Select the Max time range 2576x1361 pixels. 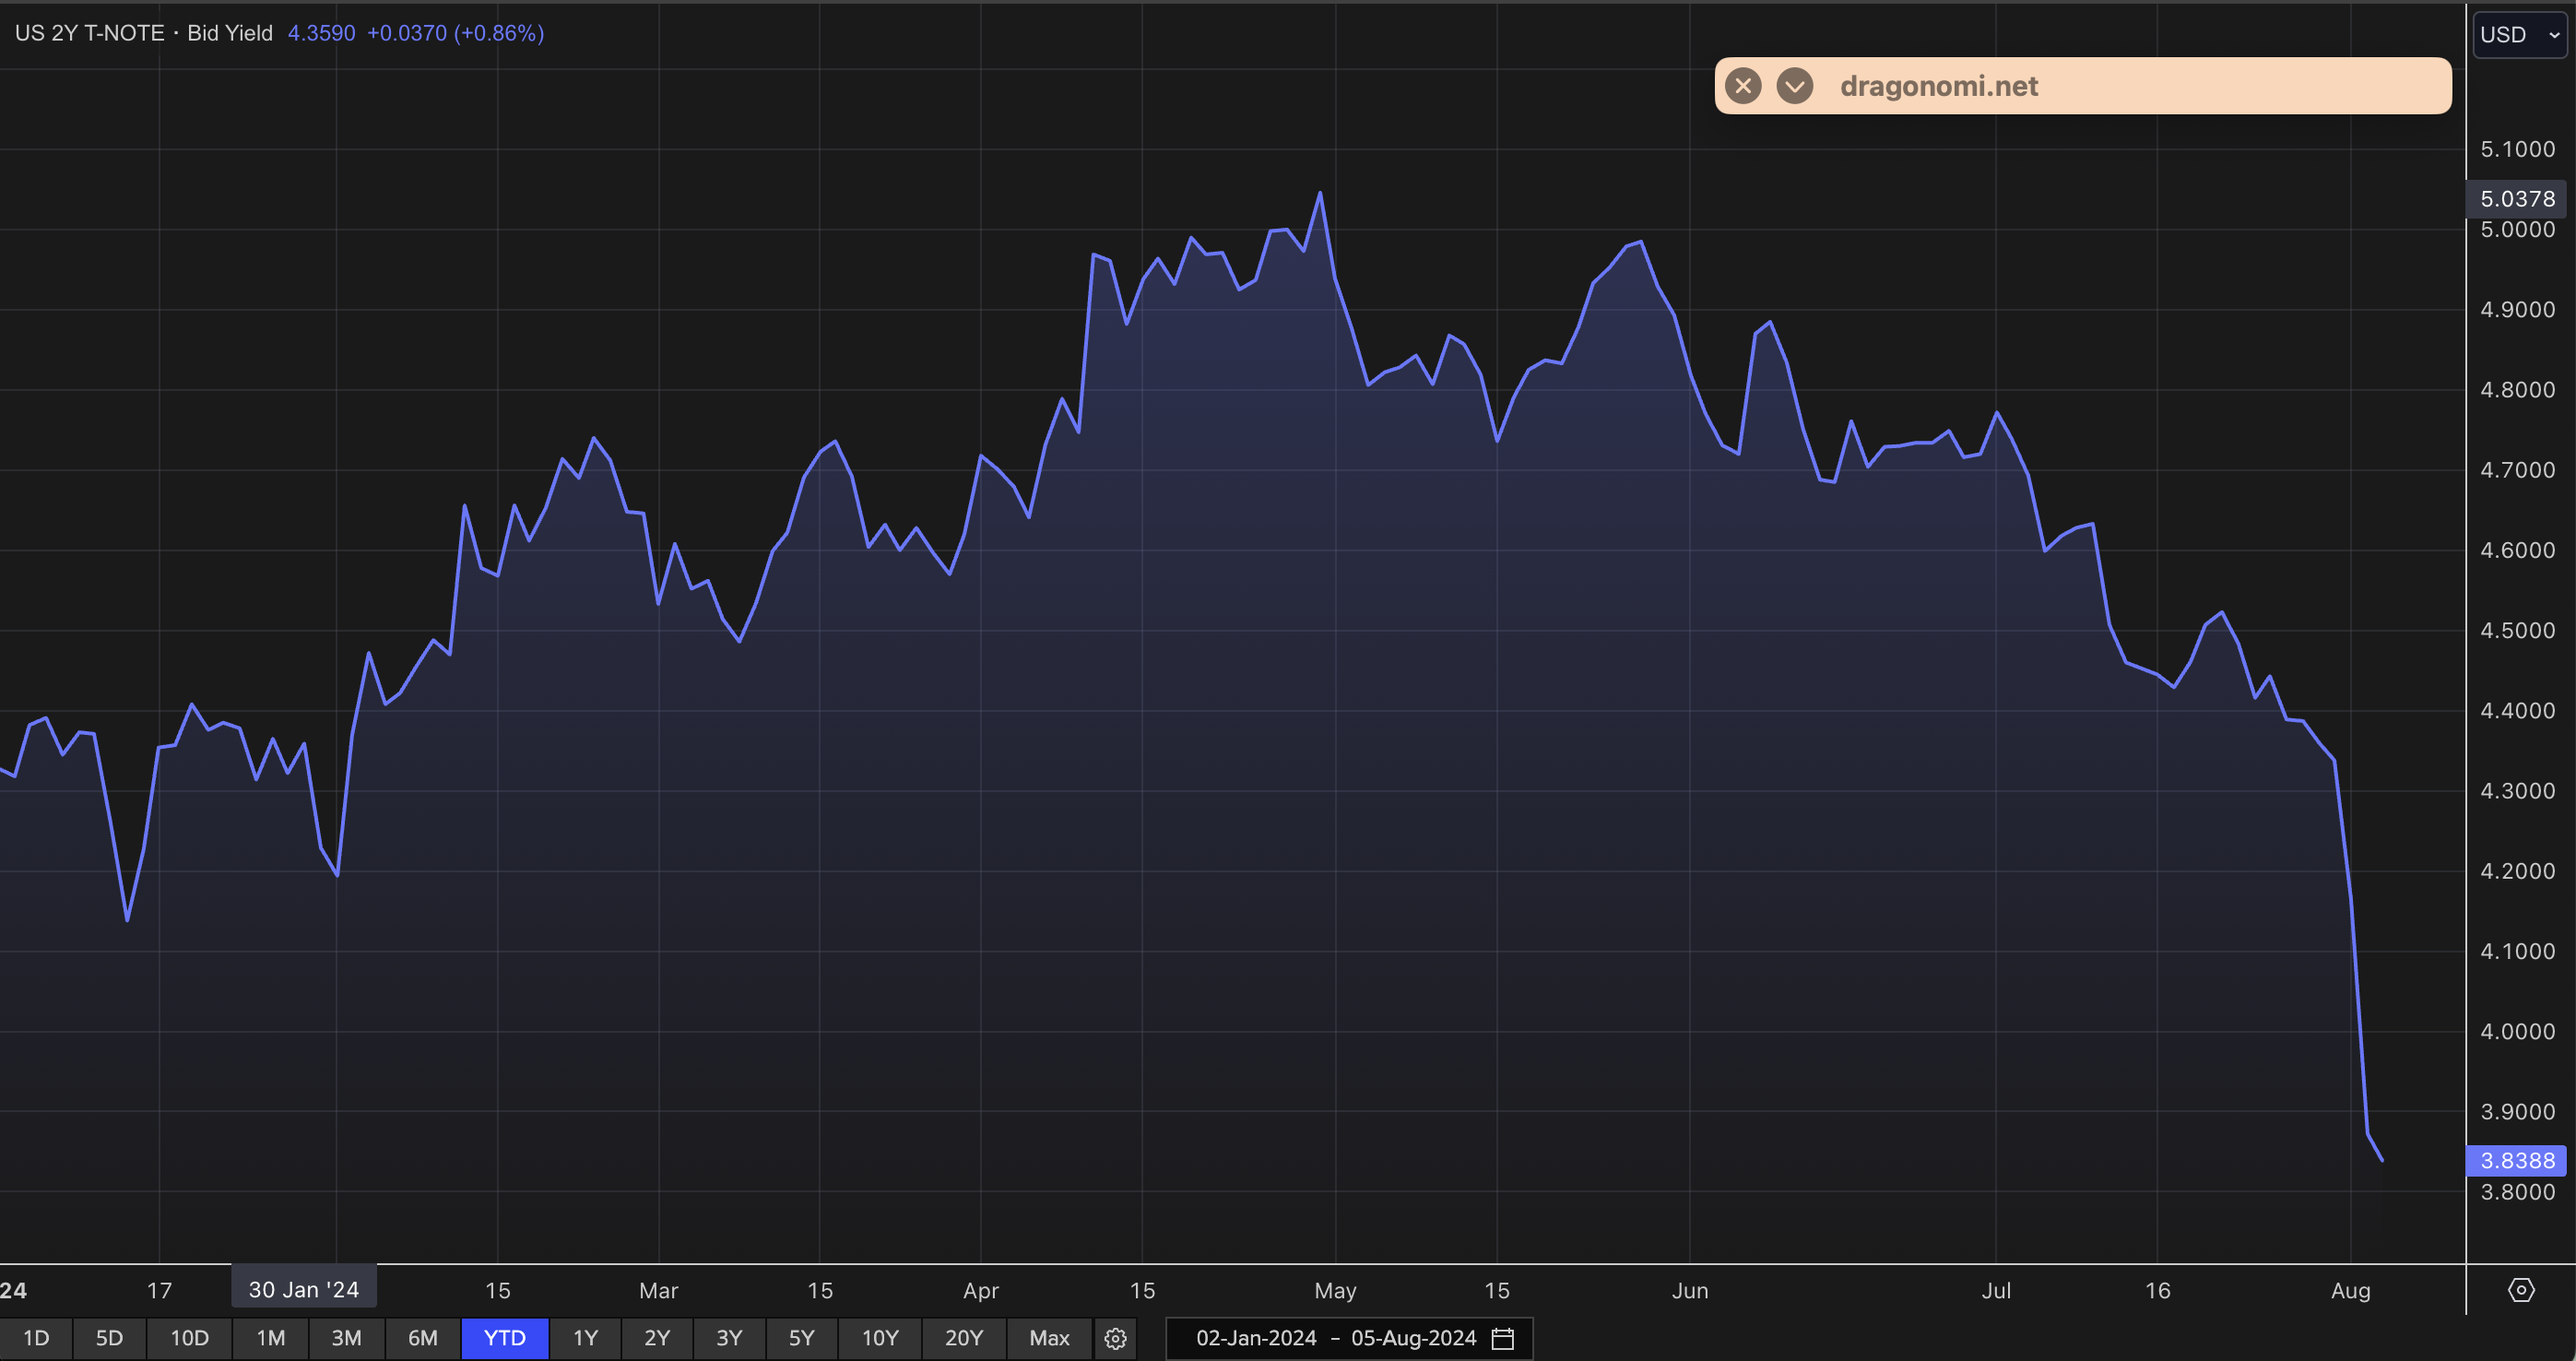(1049, 1338)
